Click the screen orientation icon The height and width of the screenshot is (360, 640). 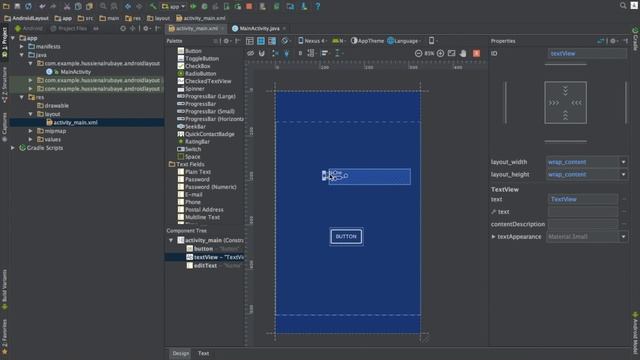pyautogui.click(x=285, y=41)
